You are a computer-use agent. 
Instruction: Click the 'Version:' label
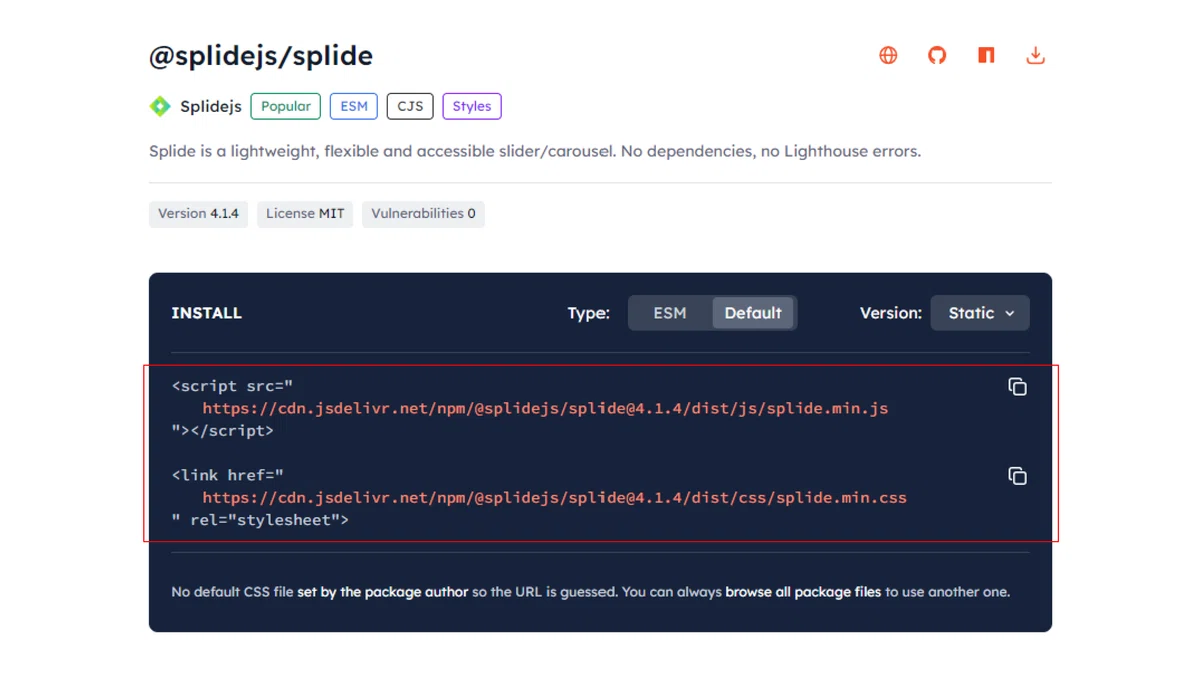point(891,313)
